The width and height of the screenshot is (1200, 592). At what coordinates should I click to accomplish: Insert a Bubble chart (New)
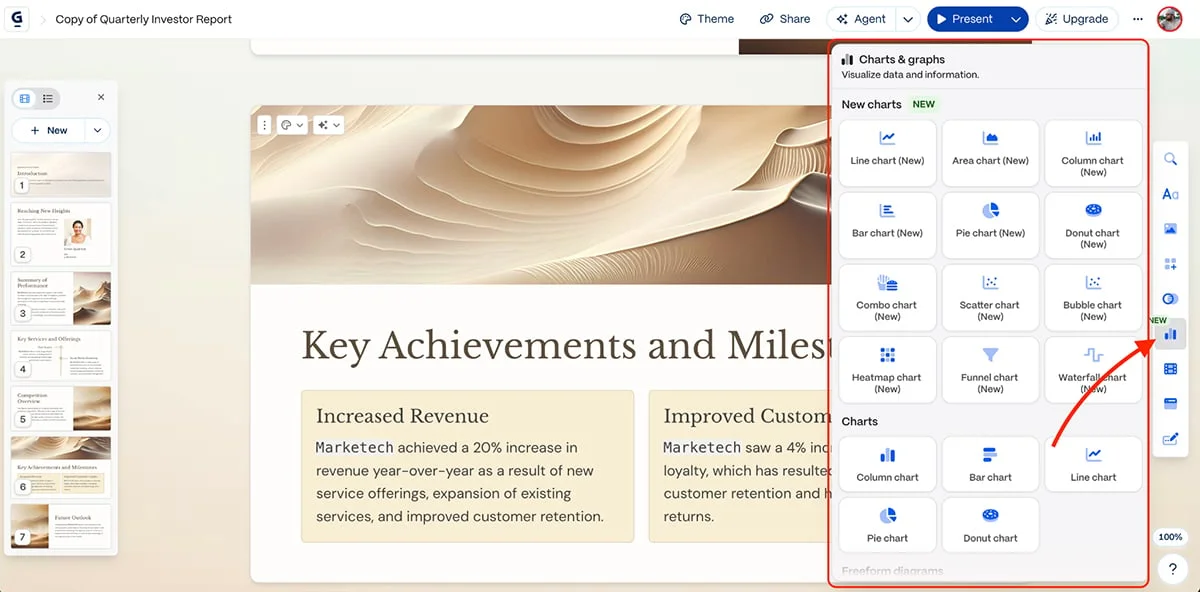1093,297
